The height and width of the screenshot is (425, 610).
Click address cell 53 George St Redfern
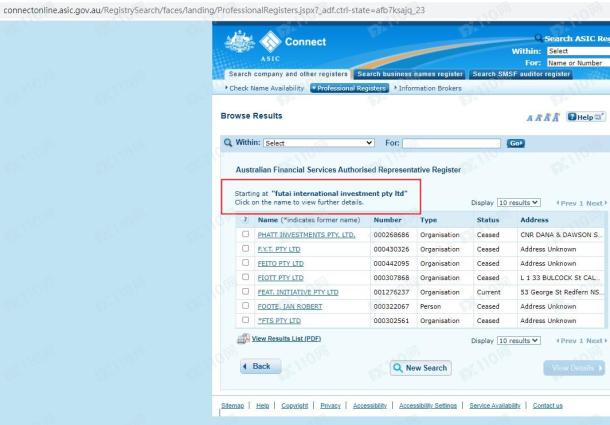[560, 292]
